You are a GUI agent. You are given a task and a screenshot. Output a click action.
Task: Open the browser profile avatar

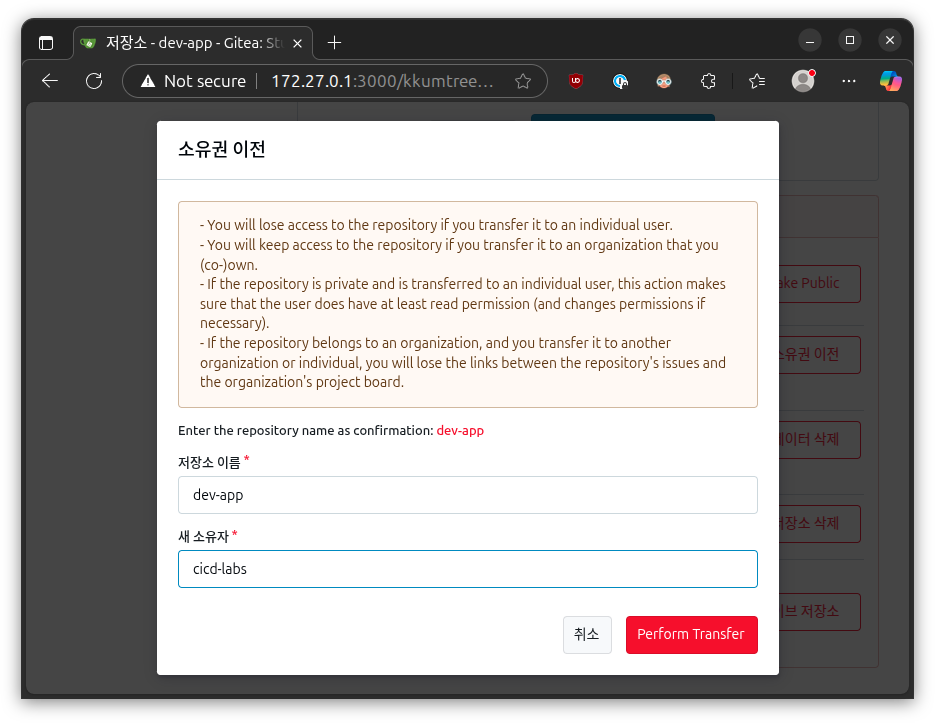point(803,81)
